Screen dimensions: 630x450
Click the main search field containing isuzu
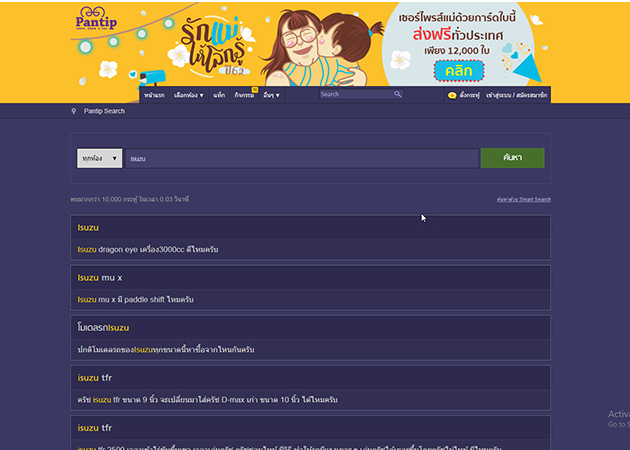[x=300, y=158]
